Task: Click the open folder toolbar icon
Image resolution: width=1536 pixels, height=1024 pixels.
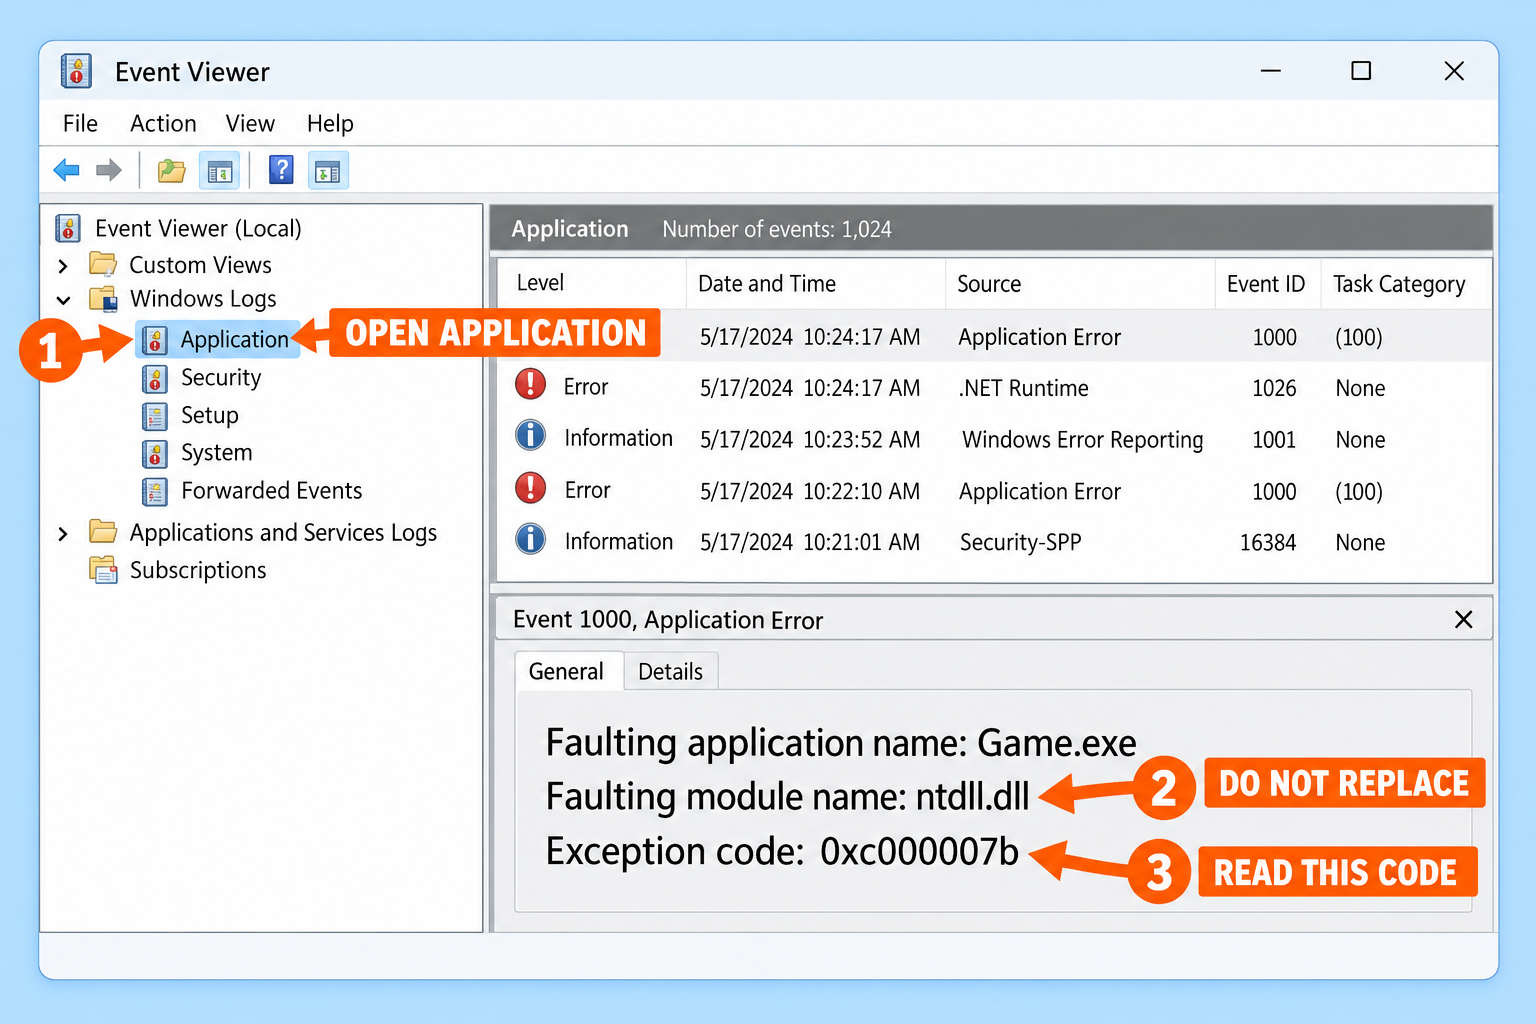Action: pyautogui.click(x=171, y=171)
